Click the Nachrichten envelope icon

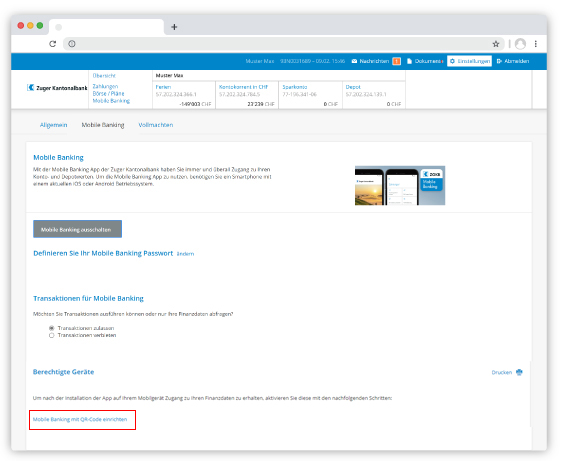[x=354, y=61]
